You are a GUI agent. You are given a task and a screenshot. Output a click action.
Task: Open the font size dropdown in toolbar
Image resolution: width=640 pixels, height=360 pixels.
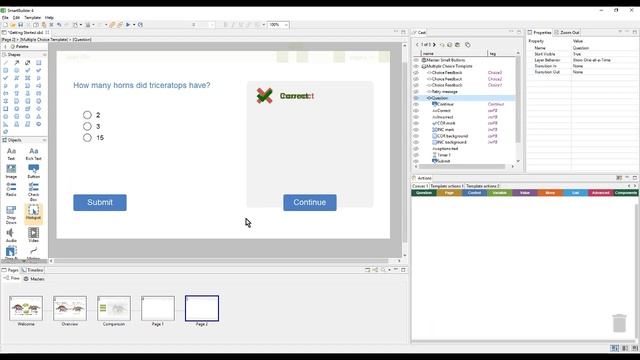212,25
